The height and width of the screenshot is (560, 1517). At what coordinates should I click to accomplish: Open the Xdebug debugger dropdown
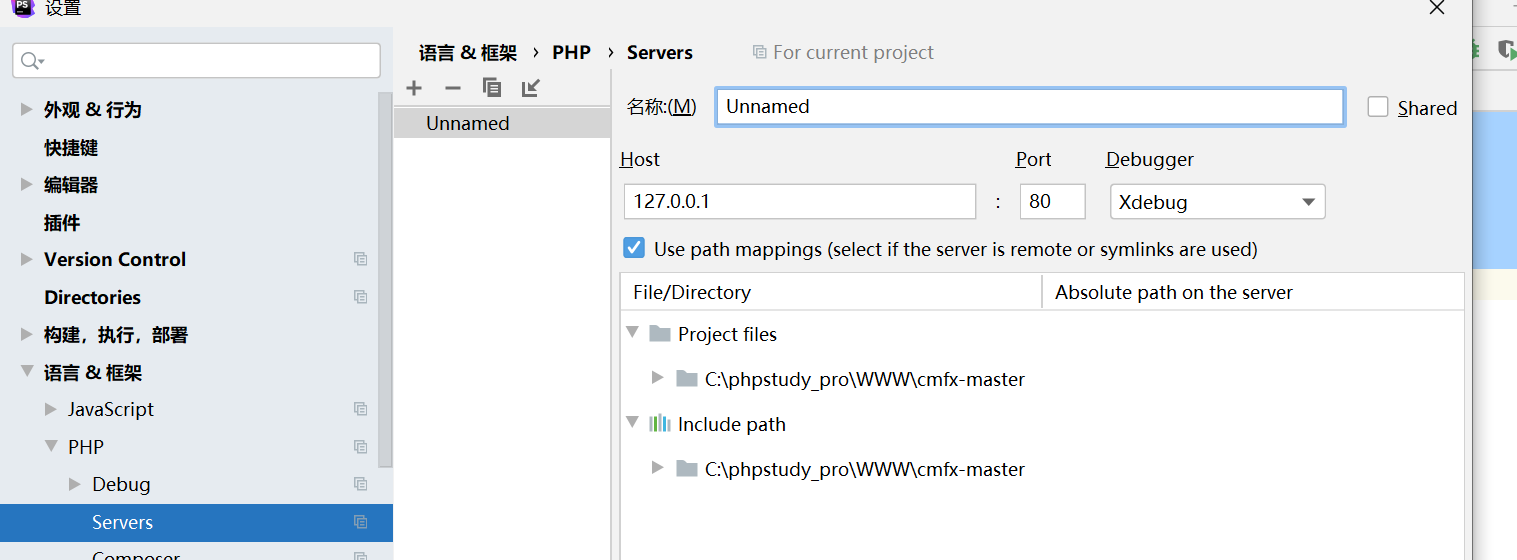coord(1217,202)
